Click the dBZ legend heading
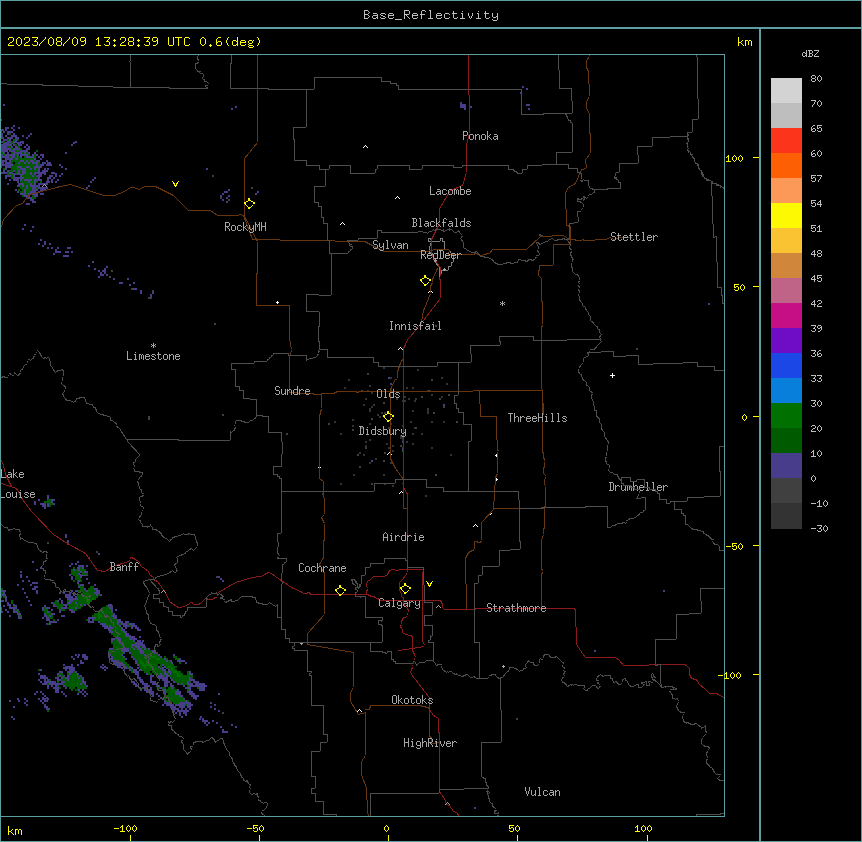Image resolution: width=862 pixels, height=842 pixels. (x=810, y=53)
